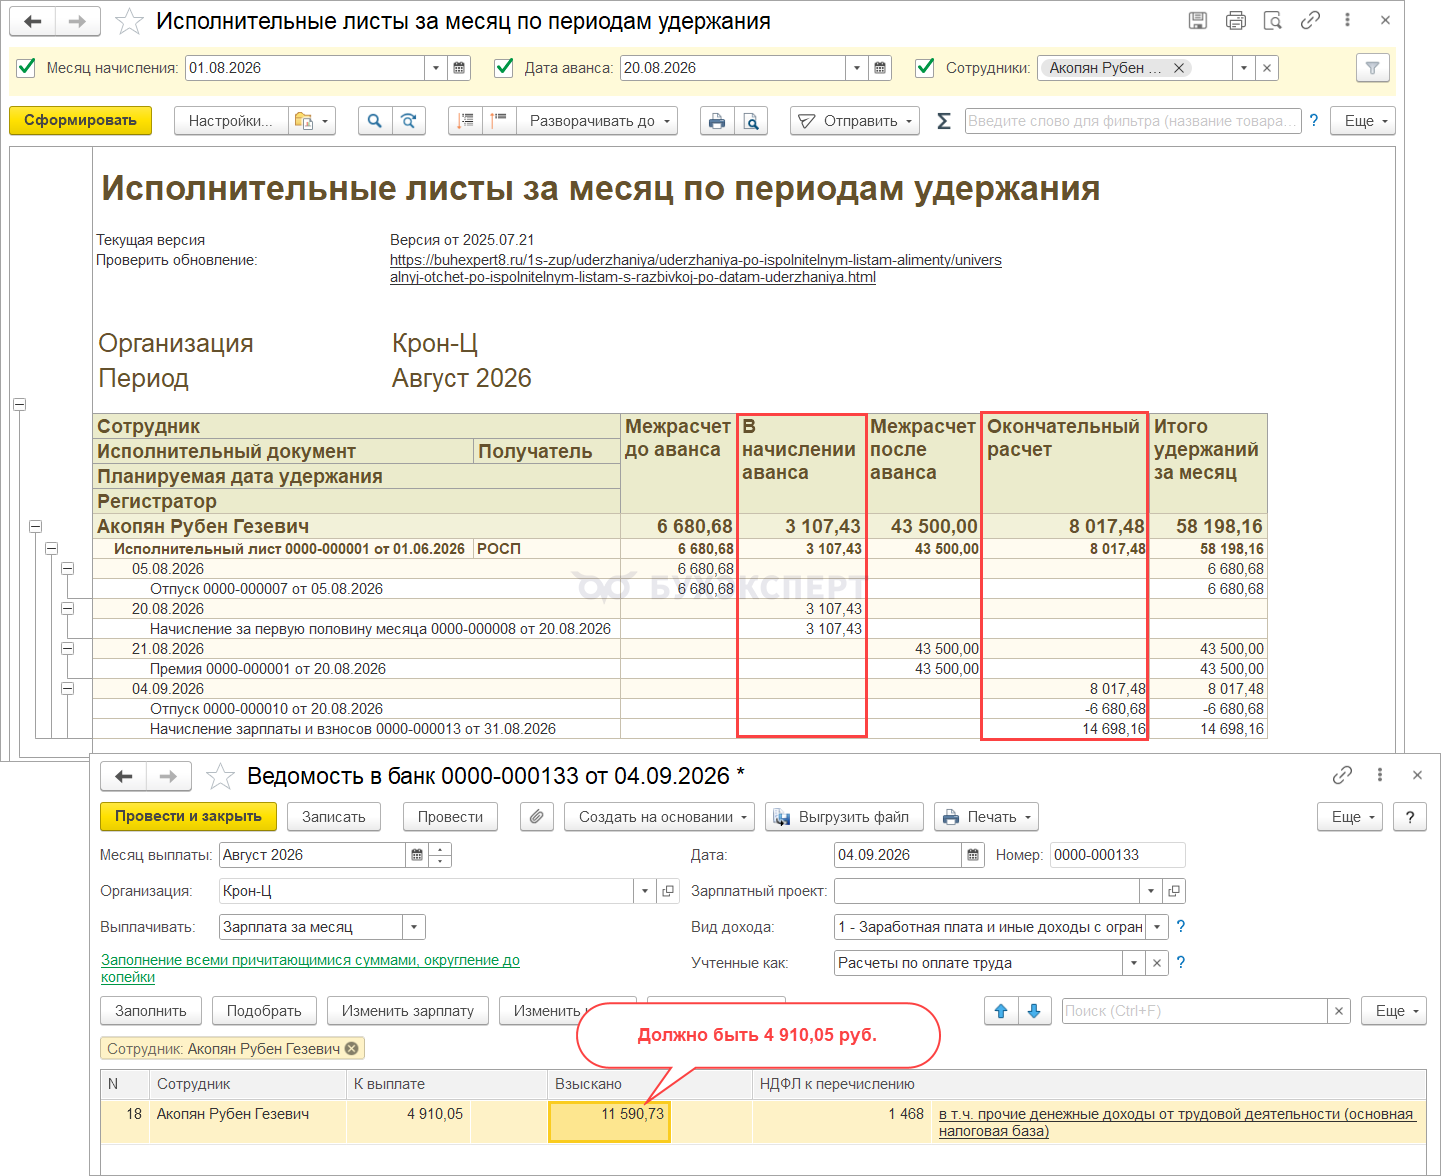The width and height of the screenshot is (1441, 1176).
Task: Move the row down with the blue arrow
Action: pos(1034,1011)
